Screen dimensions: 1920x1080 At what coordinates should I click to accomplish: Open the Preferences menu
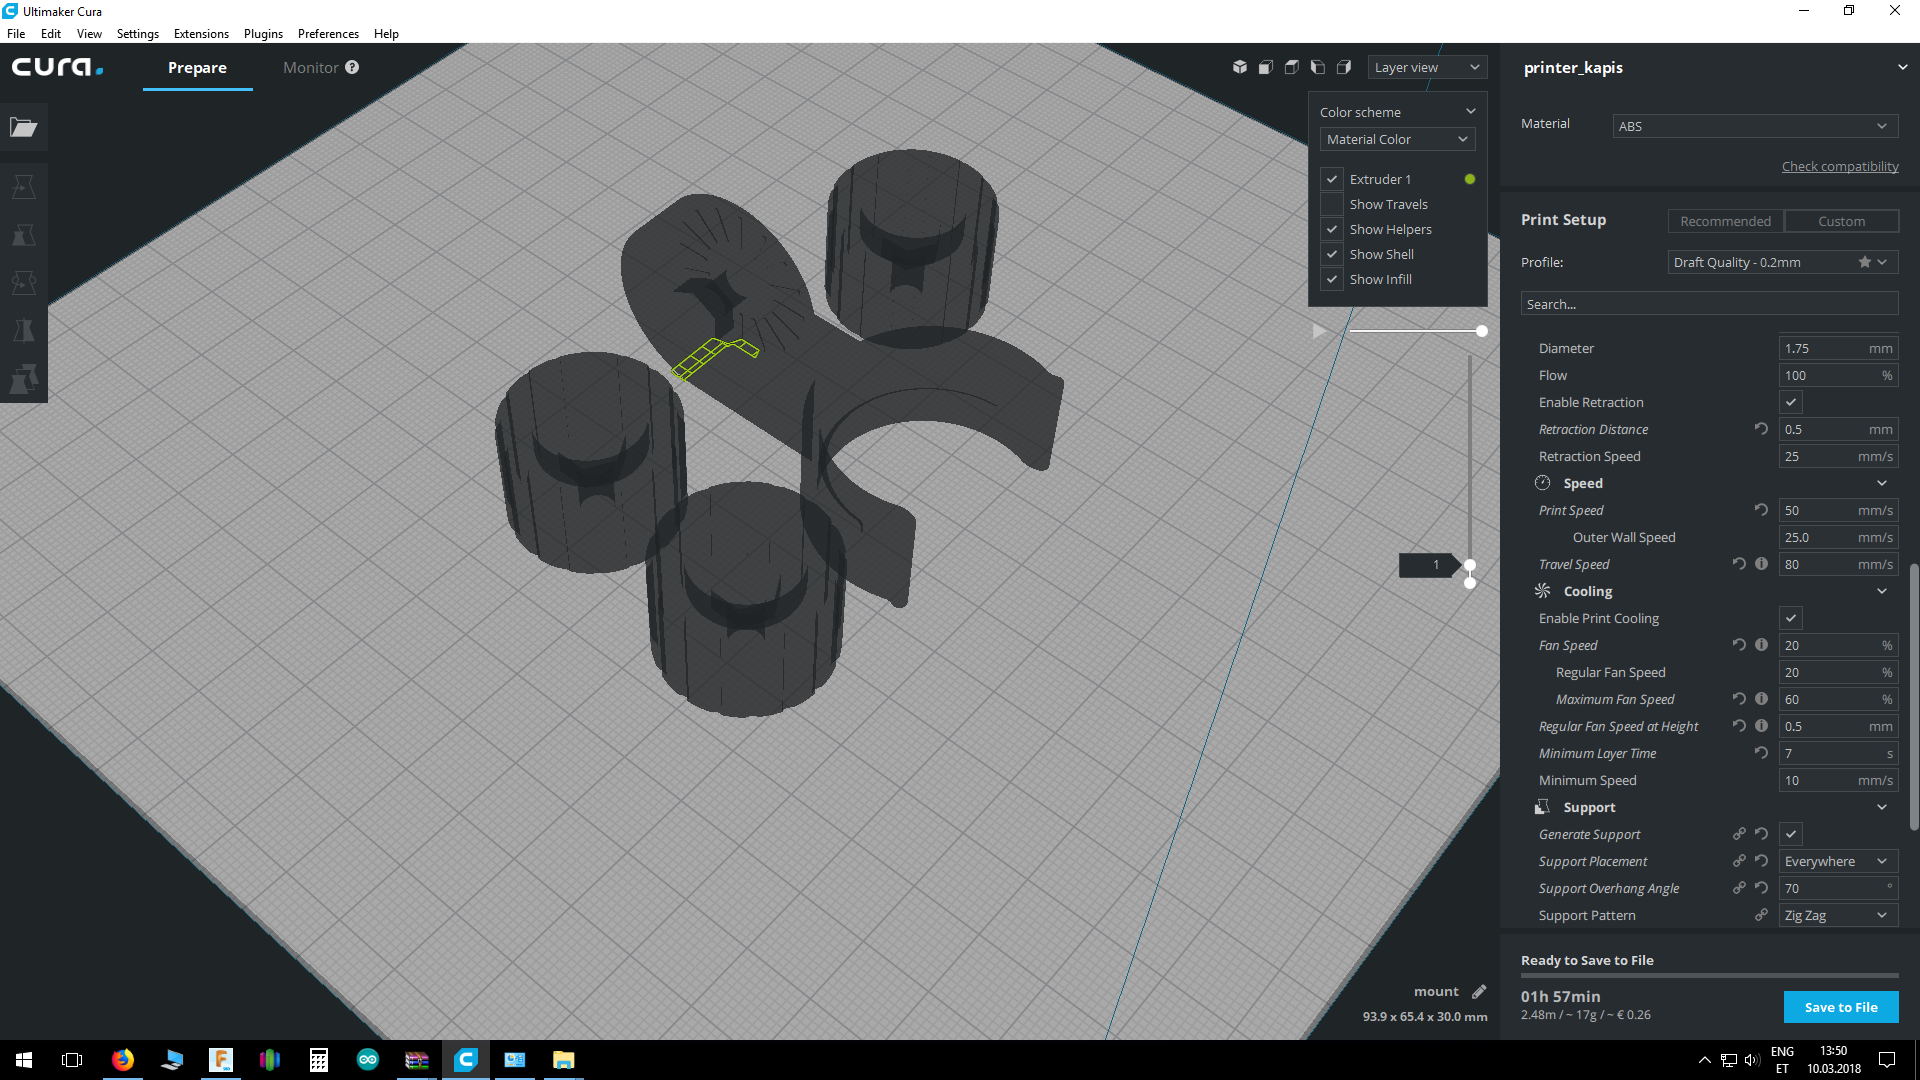328,33
